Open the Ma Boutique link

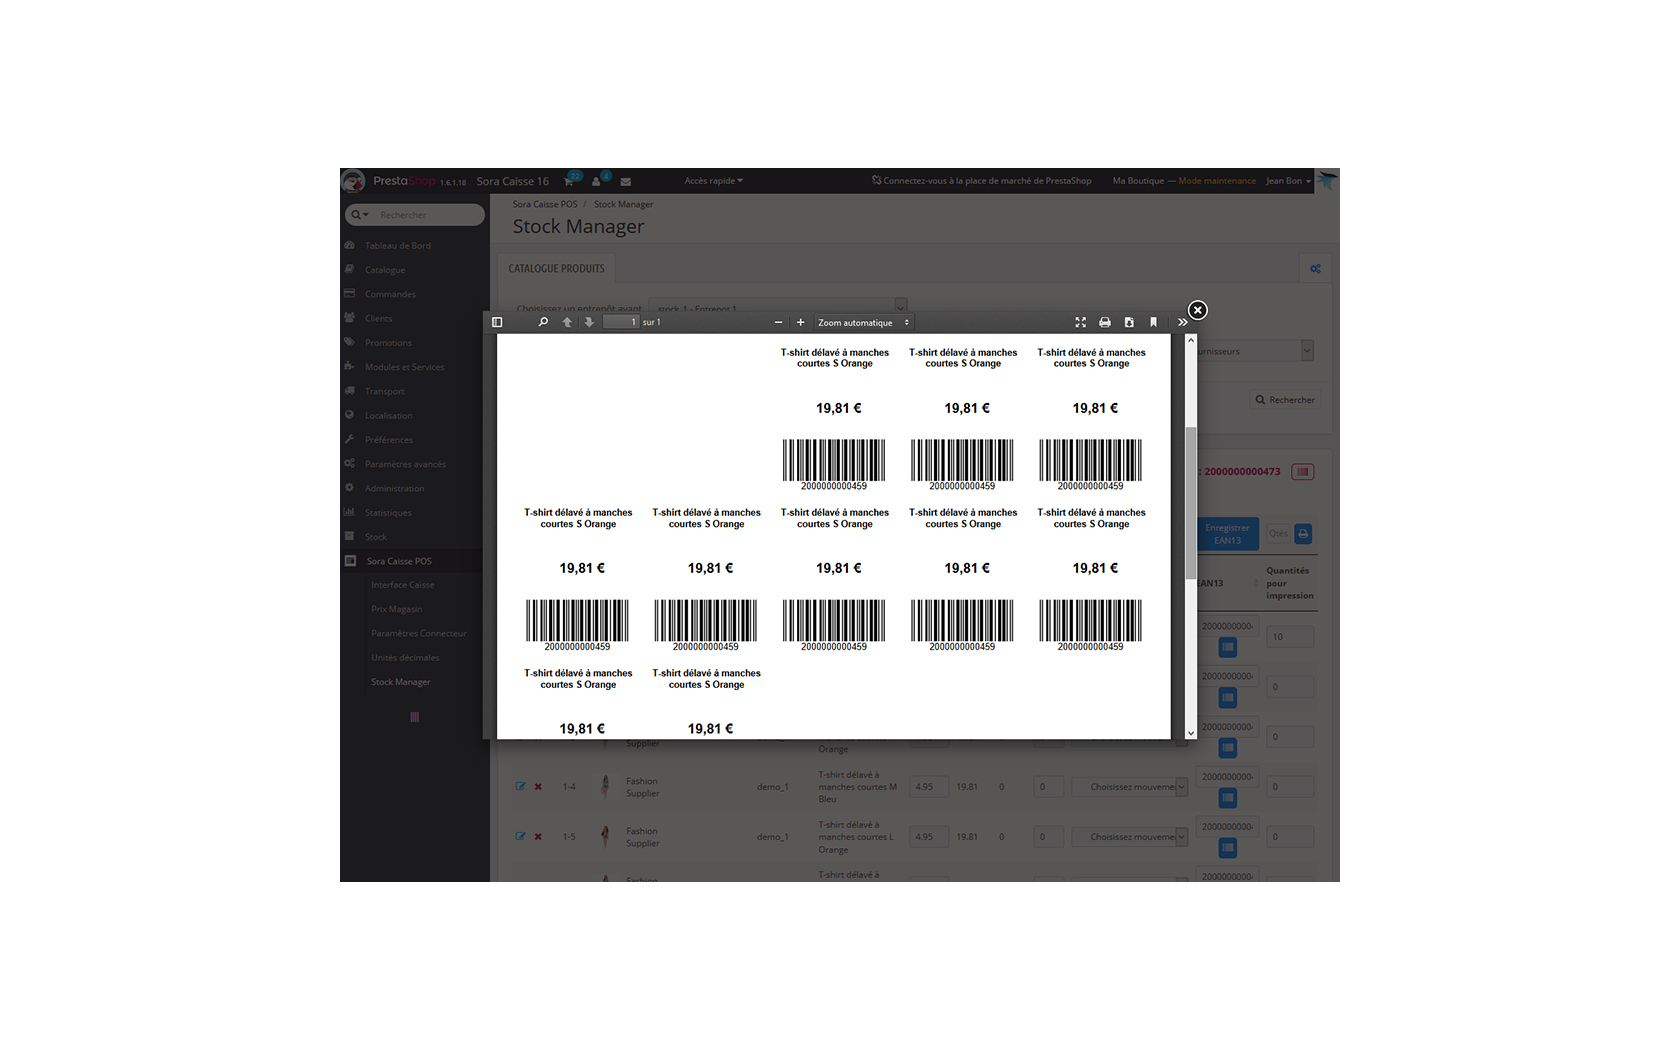coord(1138,181)
